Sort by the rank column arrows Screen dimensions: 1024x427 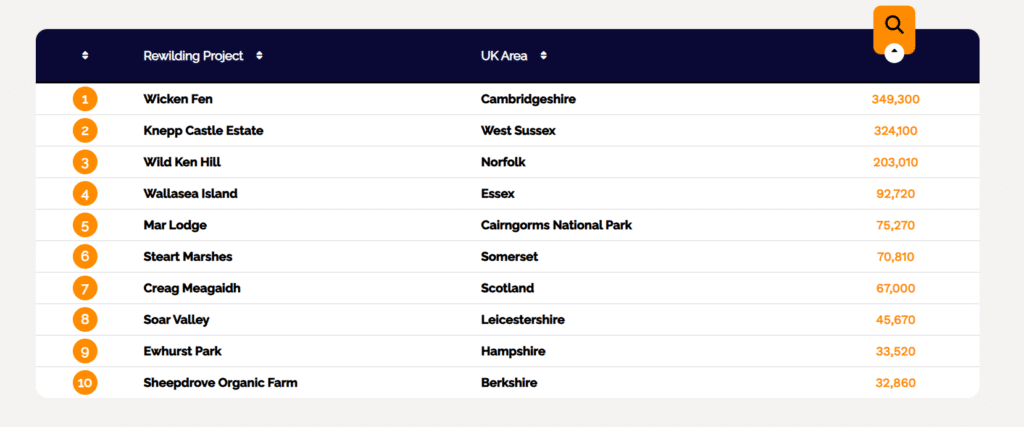point(85,56)
